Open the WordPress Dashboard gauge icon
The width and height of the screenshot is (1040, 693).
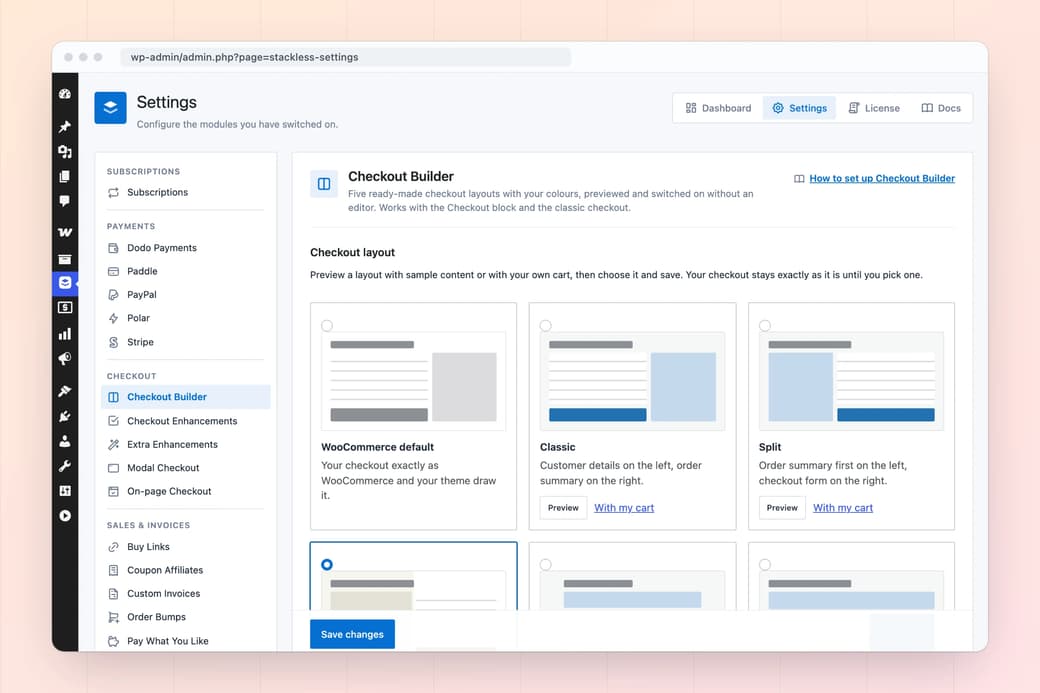tap(64, 94)
